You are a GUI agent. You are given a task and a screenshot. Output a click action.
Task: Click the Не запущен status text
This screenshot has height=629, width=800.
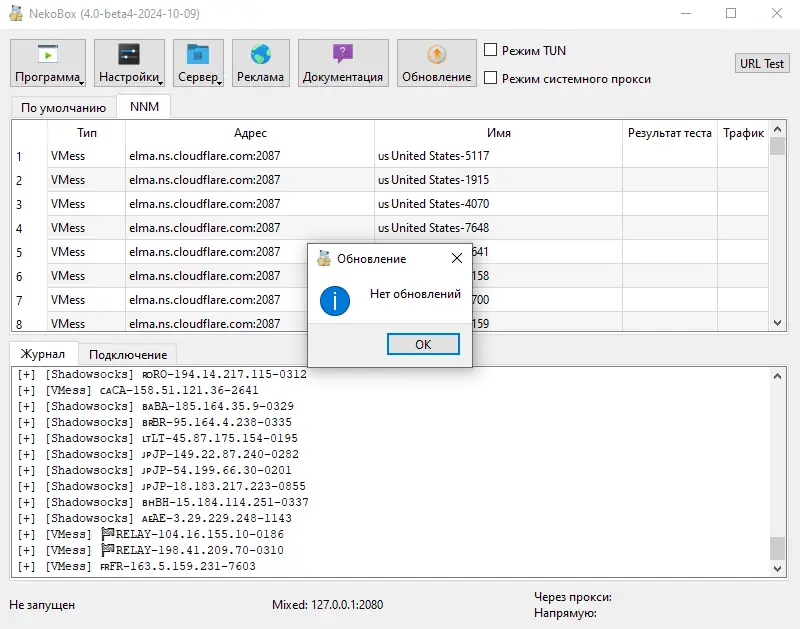pos(42,605)
